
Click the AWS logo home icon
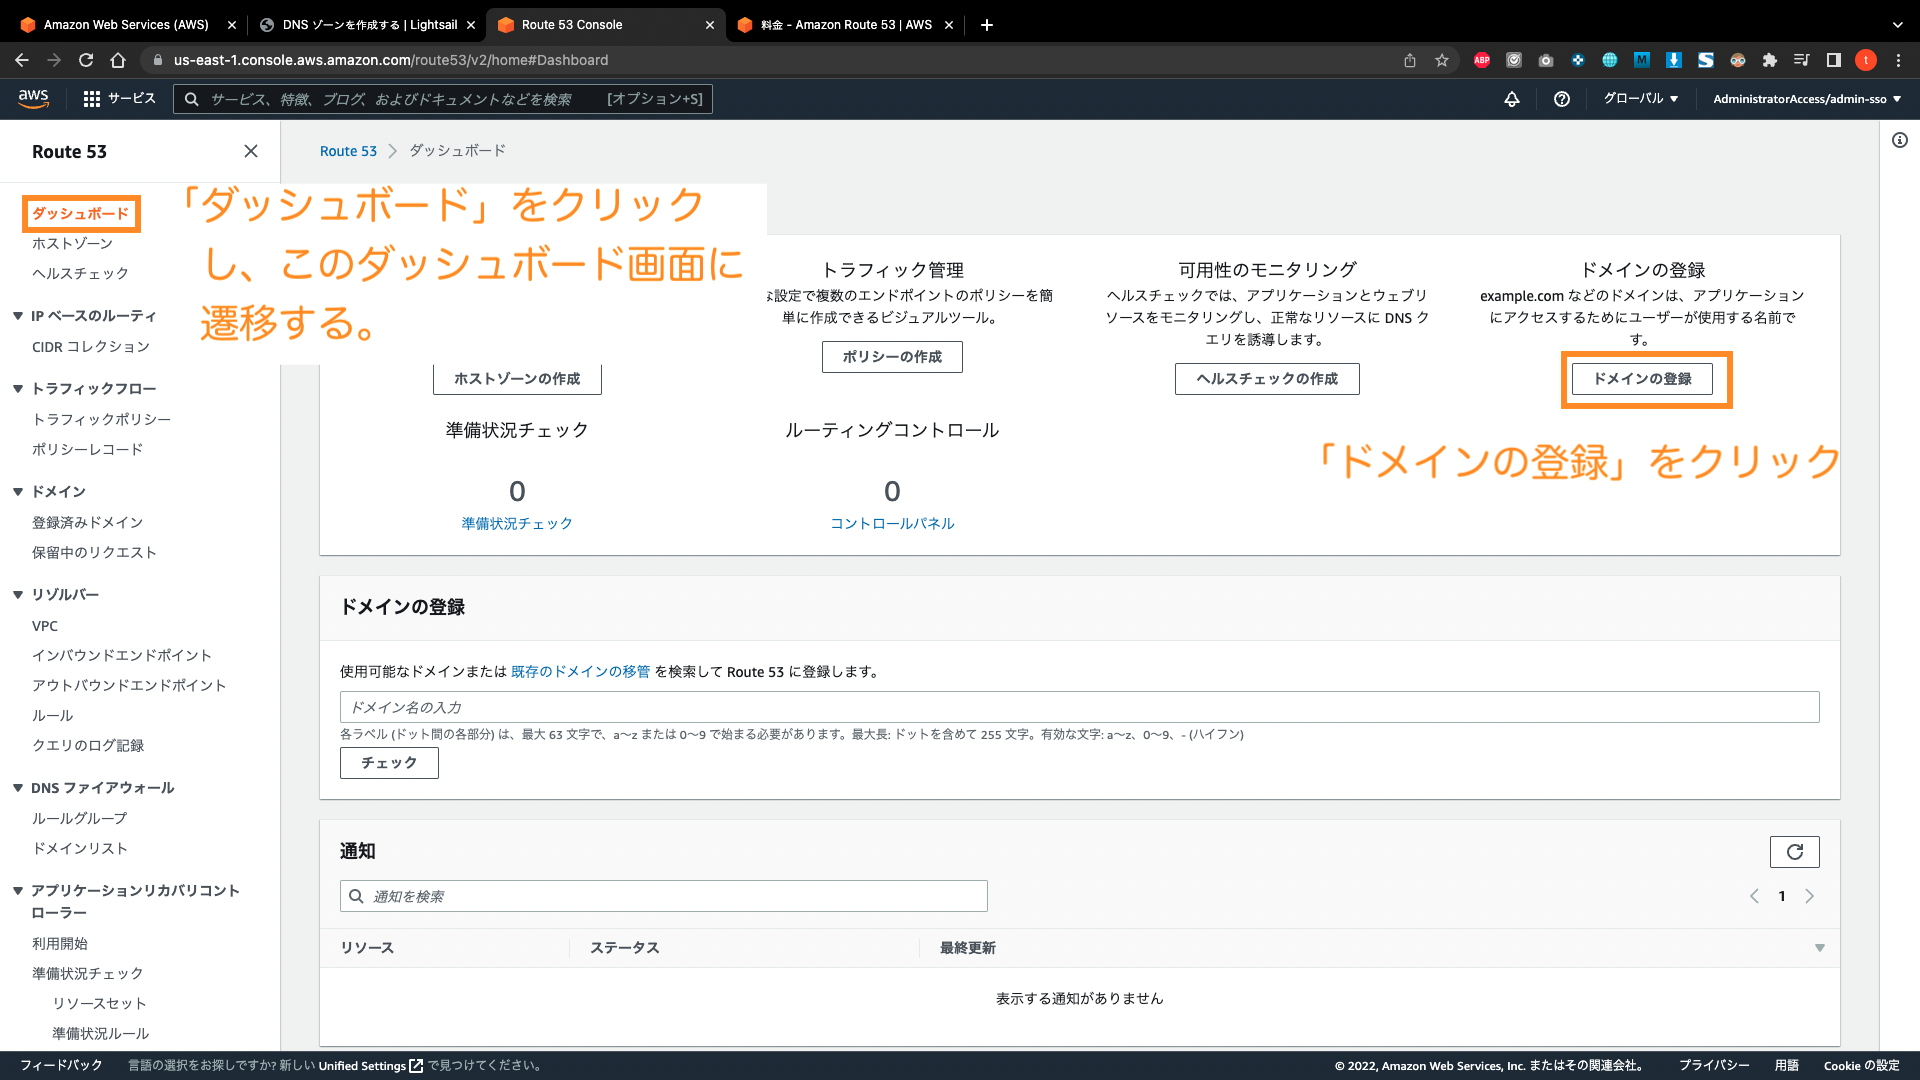pyautogui.click(x=33, y=98)
